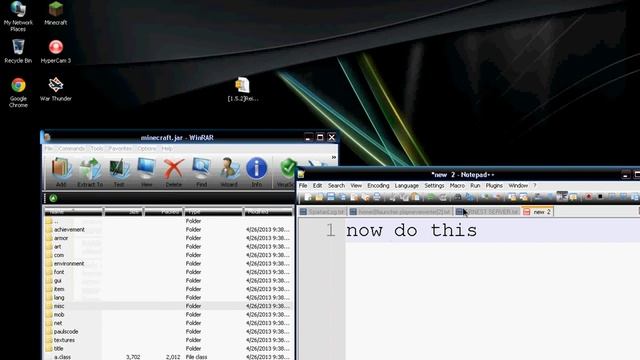
Task: Select Google Chrome desktop icon
Action: tap(18, 93)
